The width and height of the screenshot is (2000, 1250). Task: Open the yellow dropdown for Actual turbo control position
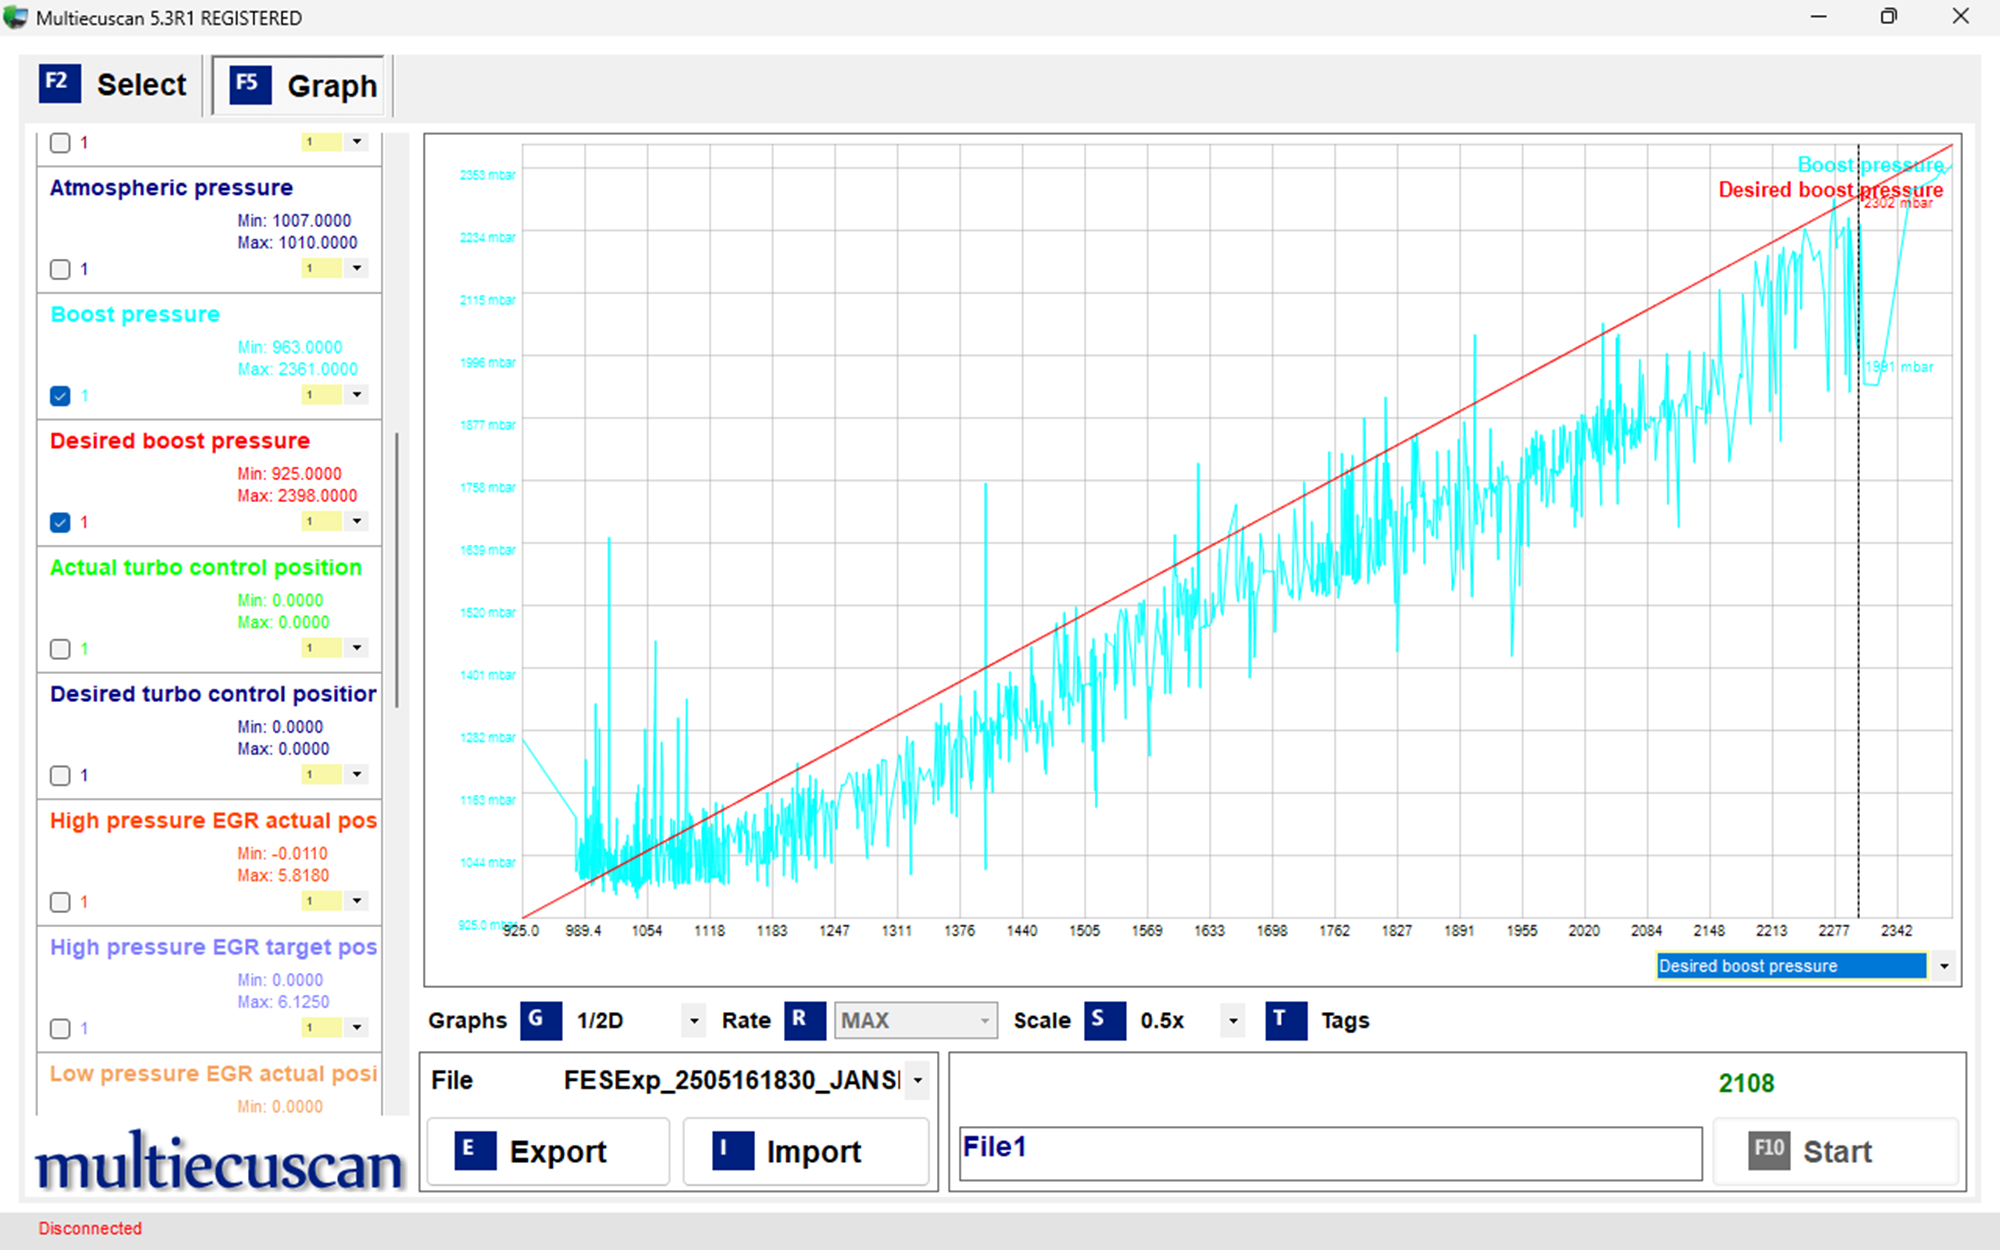pos(356,648)
